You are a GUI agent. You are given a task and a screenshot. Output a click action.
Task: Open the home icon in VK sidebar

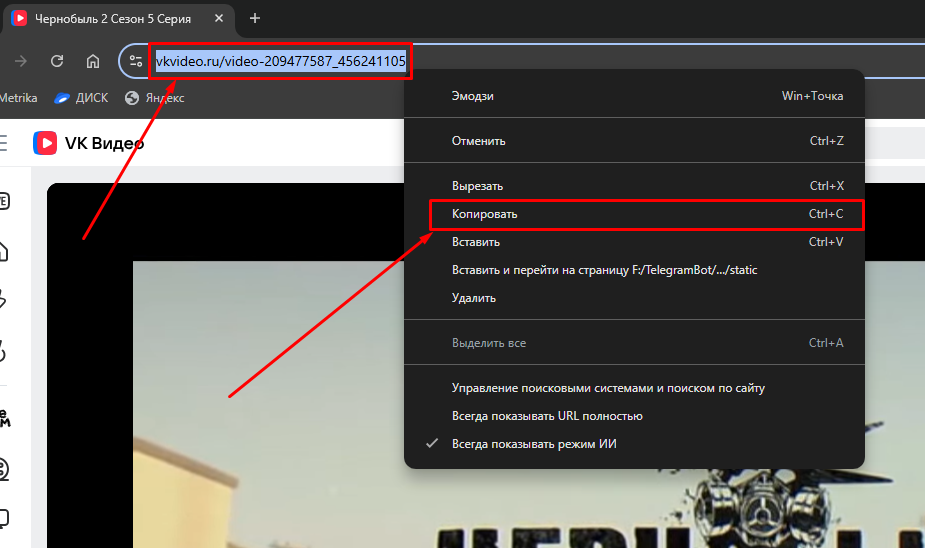pyautogui.click(x=4, y=250)
